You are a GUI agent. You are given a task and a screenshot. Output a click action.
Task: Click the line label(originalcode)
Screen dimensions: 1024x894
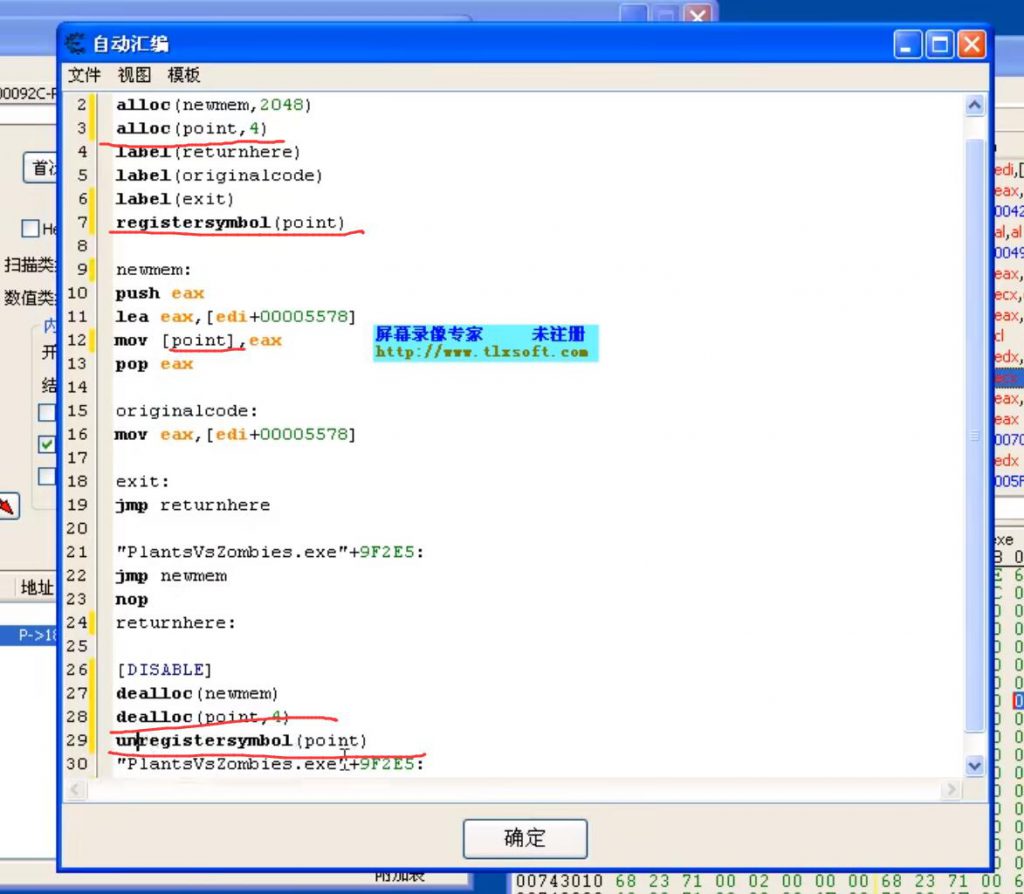coord(219,176)
